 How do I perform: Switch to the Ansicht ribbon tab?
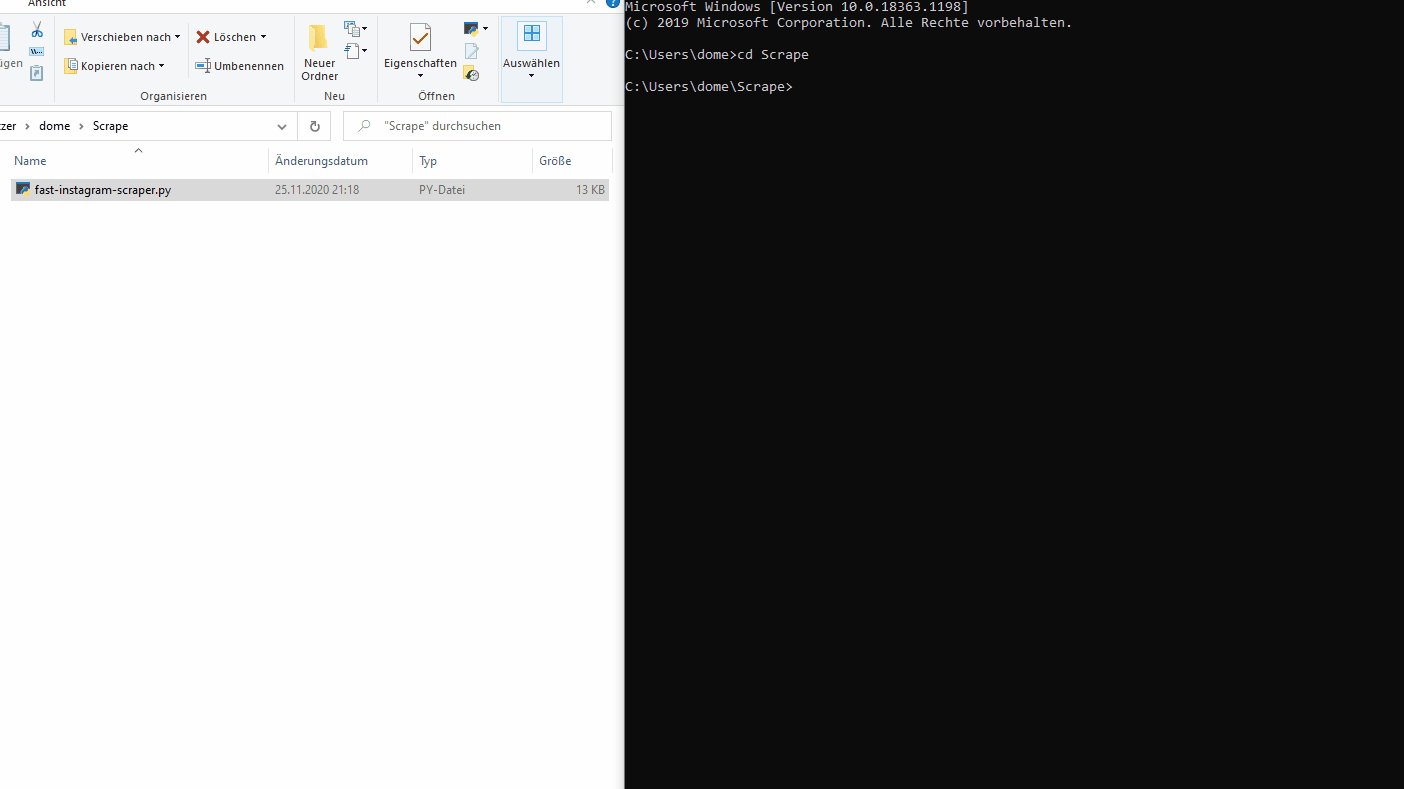coord(47,4)
